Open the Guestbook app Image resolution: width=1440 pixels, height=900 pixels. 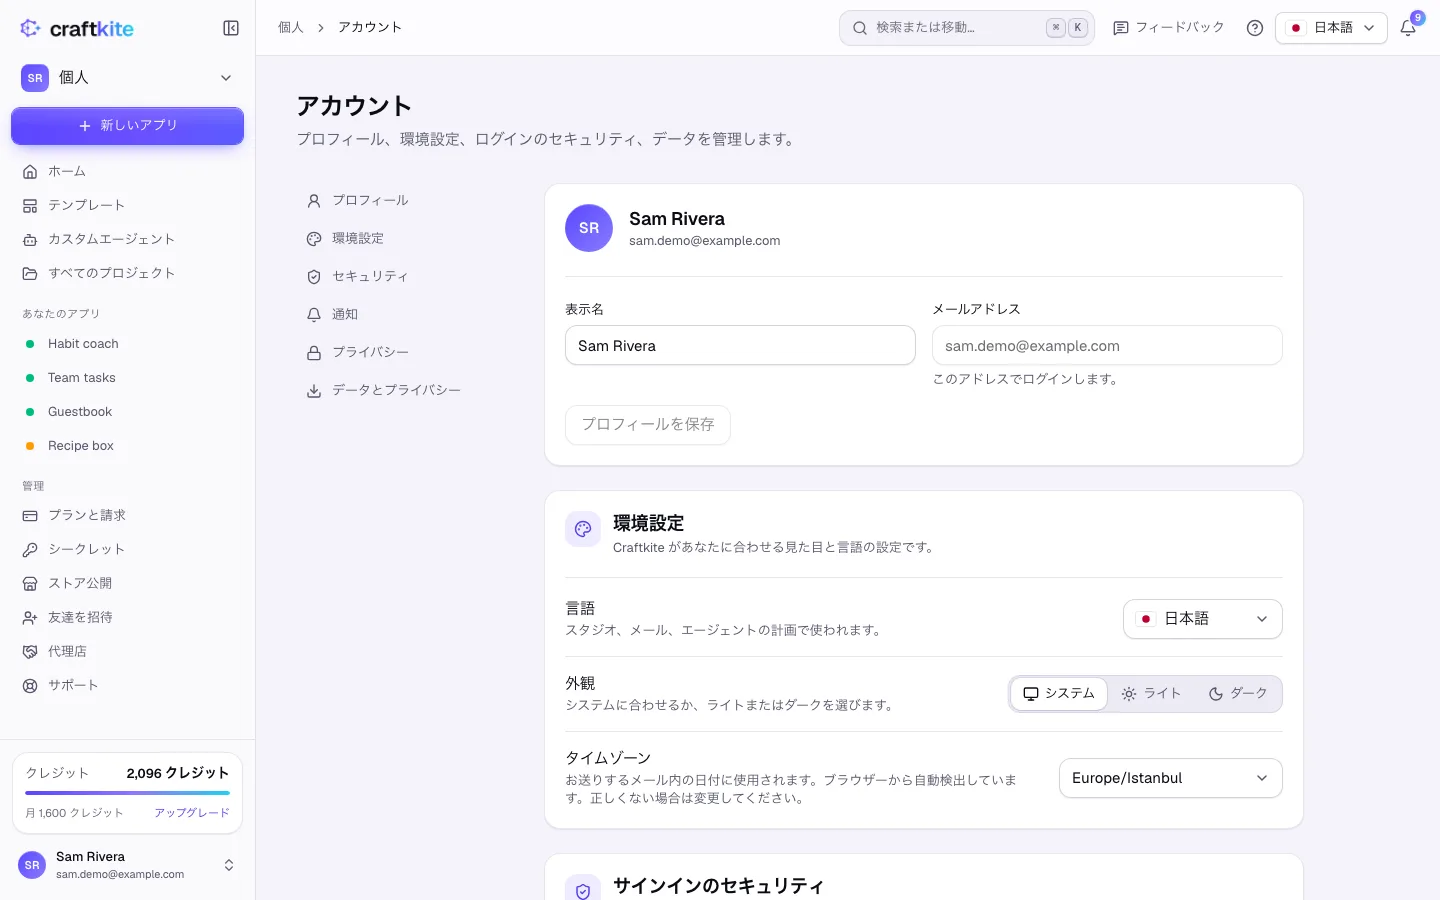point(127,411)
